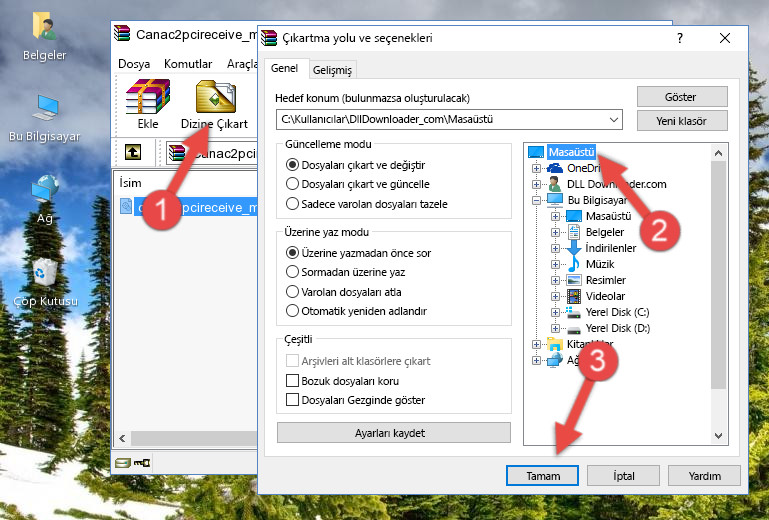Go up one folder level in WinRAR
Viewport: 769px width, 520px height.
[133, 153]
